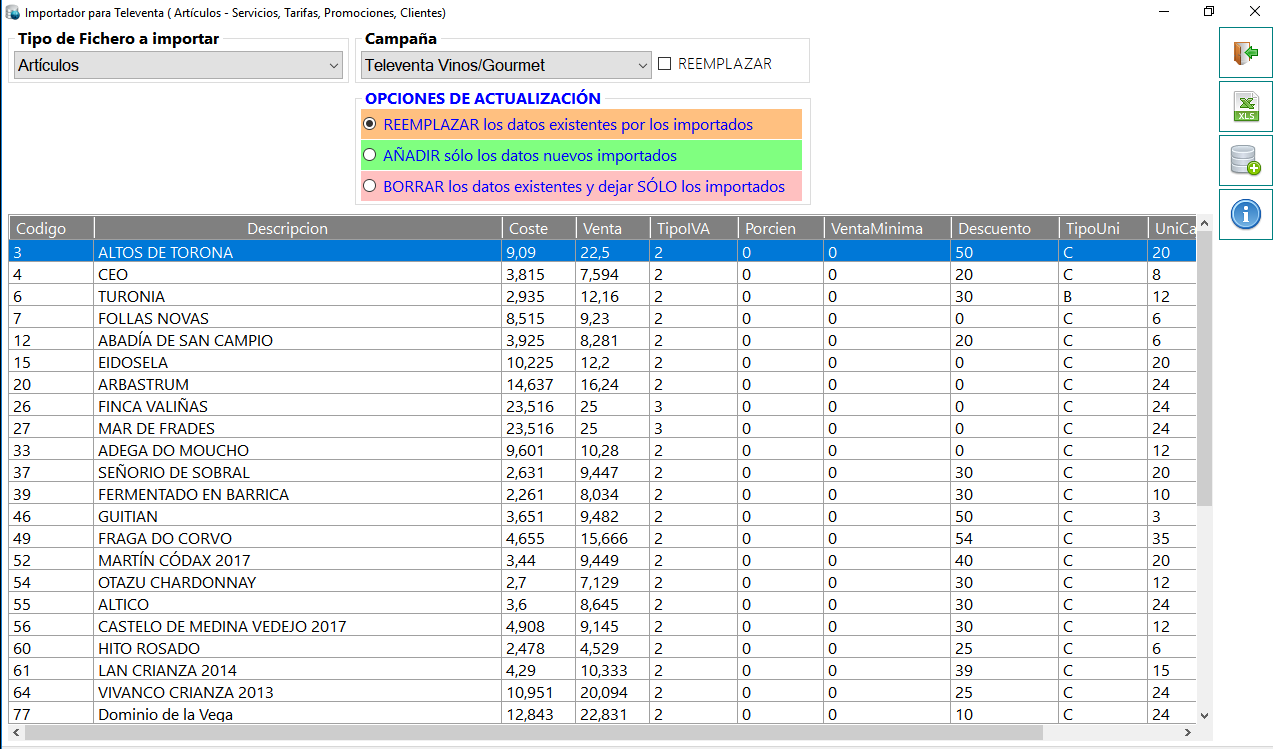Tick the REEMPLAZAR checkbox next to Campaña
This screenshot has height=749, width=1273.
pyautogui.click(x=664, y=64)
